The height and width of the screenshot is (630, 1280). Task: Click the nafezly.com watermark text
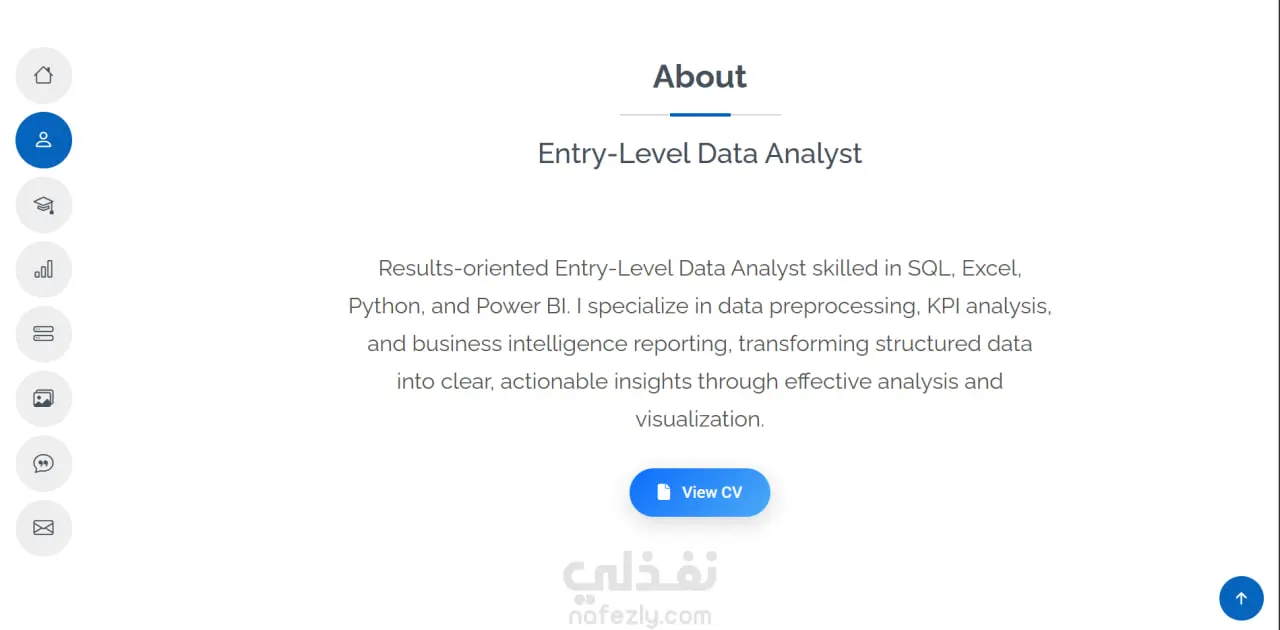click(x=640, y=616)
